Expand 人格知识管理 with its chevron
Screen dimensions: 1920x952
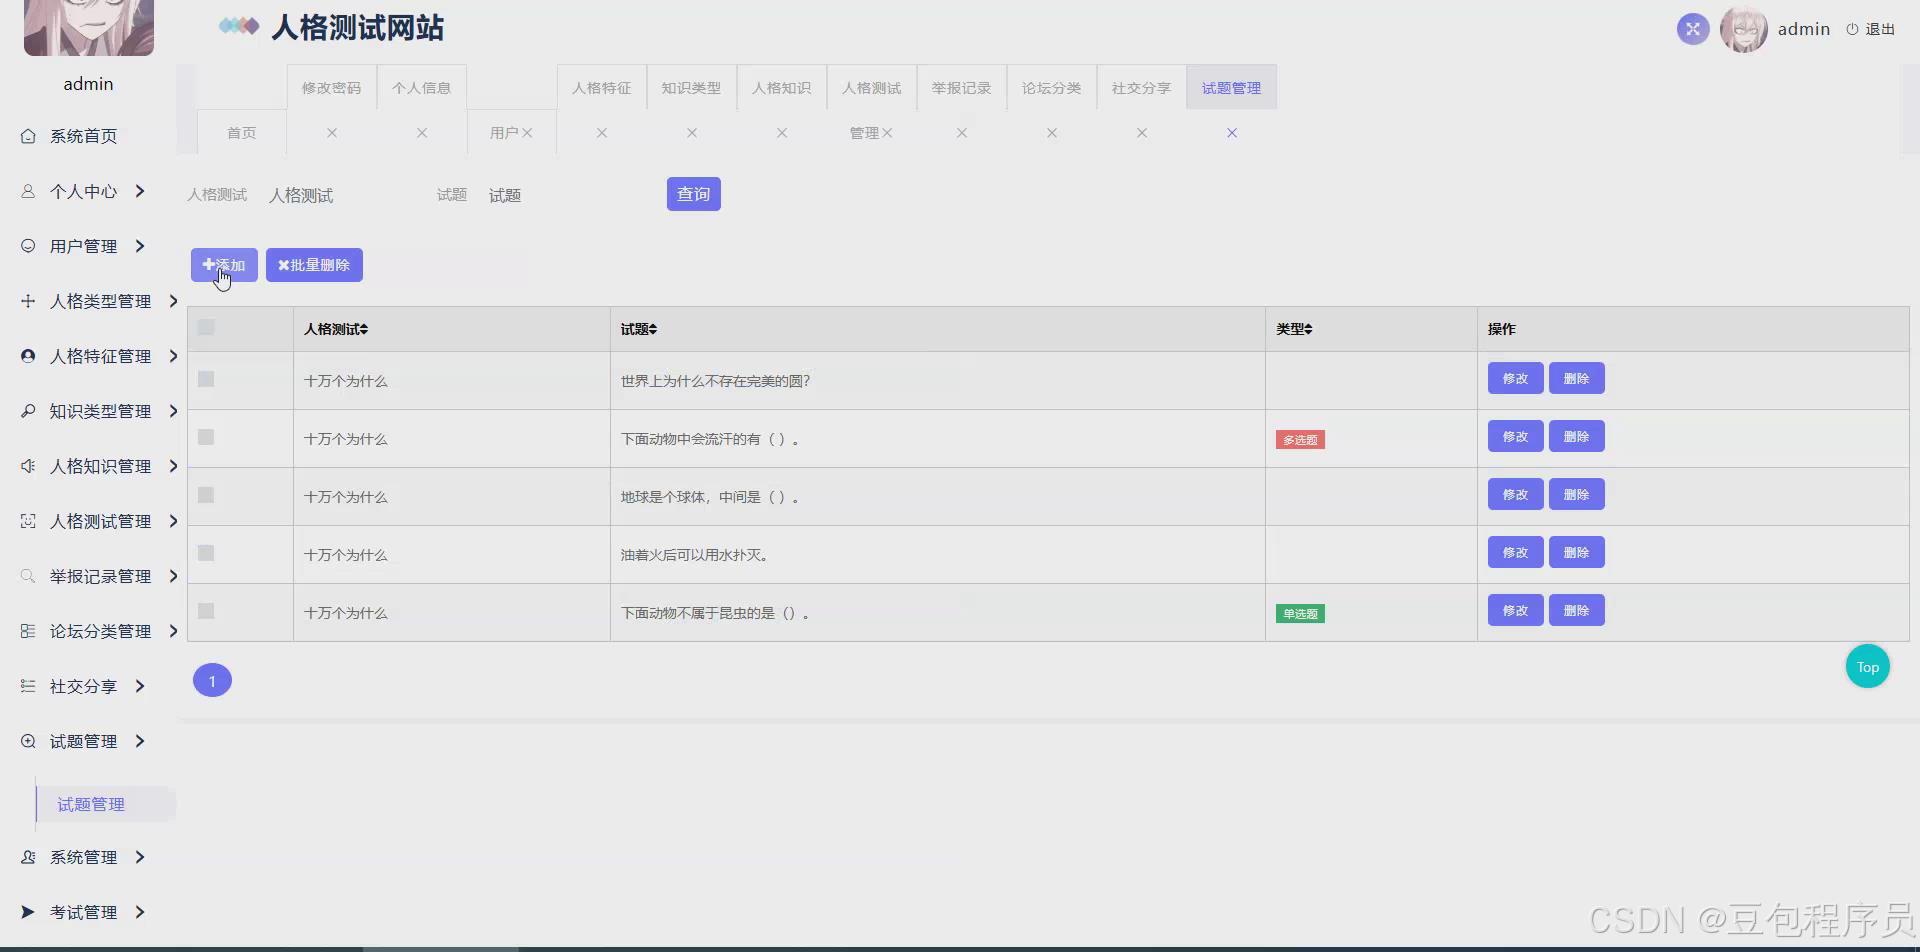(x=173, y=466)
